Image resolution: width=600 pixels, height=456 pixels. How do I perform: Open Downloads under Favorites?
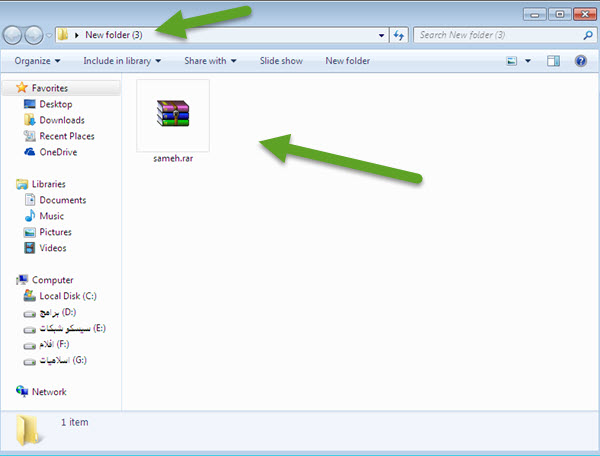62,120
